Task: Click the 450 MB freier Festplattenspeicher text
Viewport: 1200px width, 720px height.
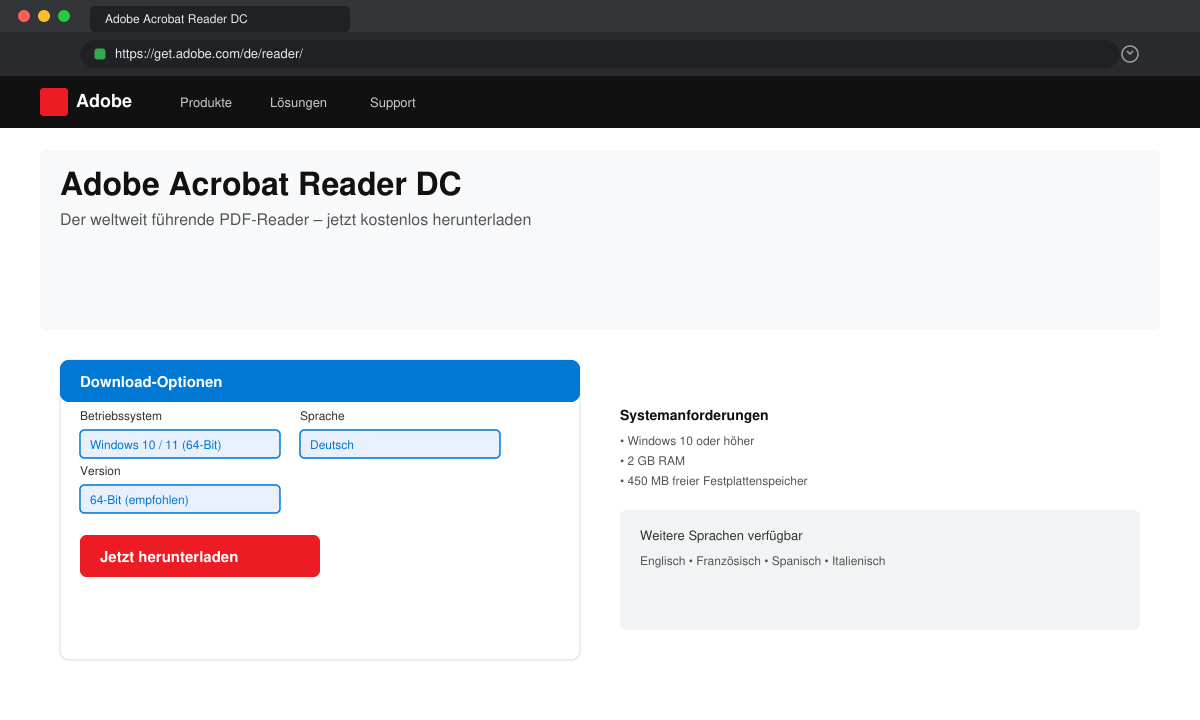Action: (x=714, y=481)
